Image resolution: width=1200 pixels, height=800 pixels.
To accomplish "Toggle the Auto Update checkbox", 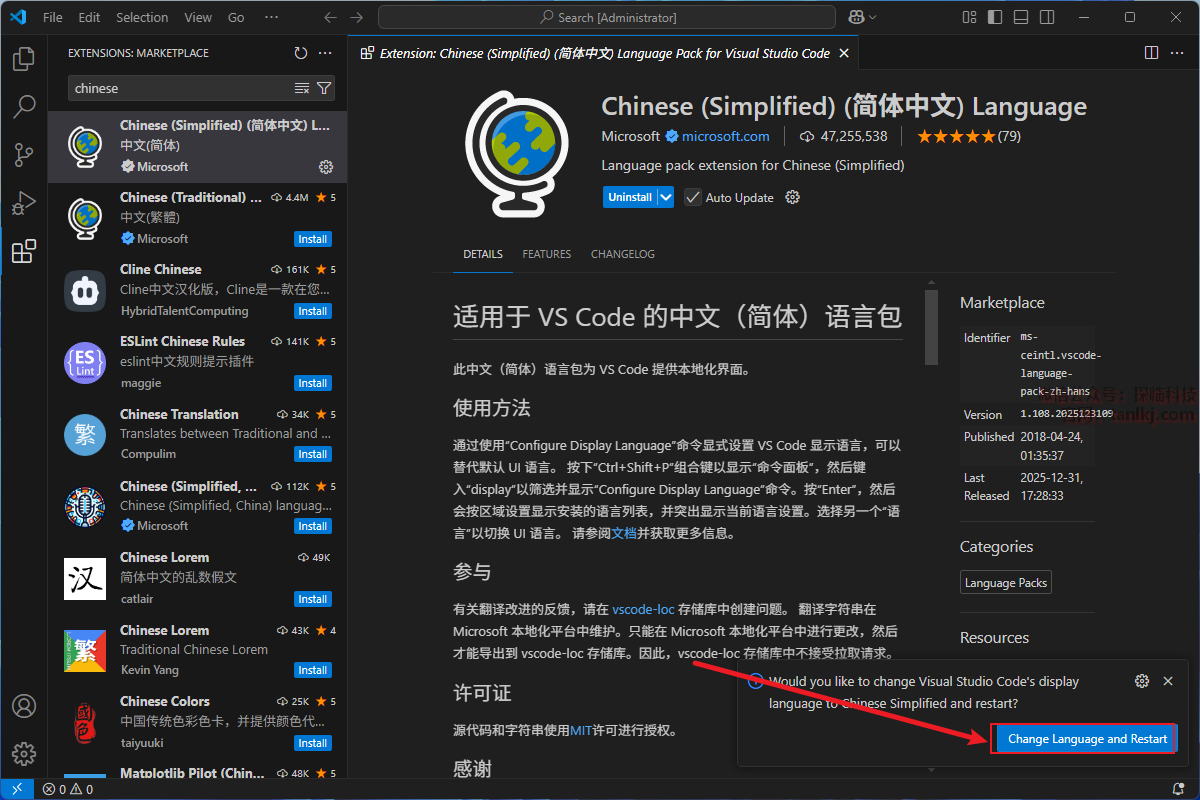I will click(692, 197).
